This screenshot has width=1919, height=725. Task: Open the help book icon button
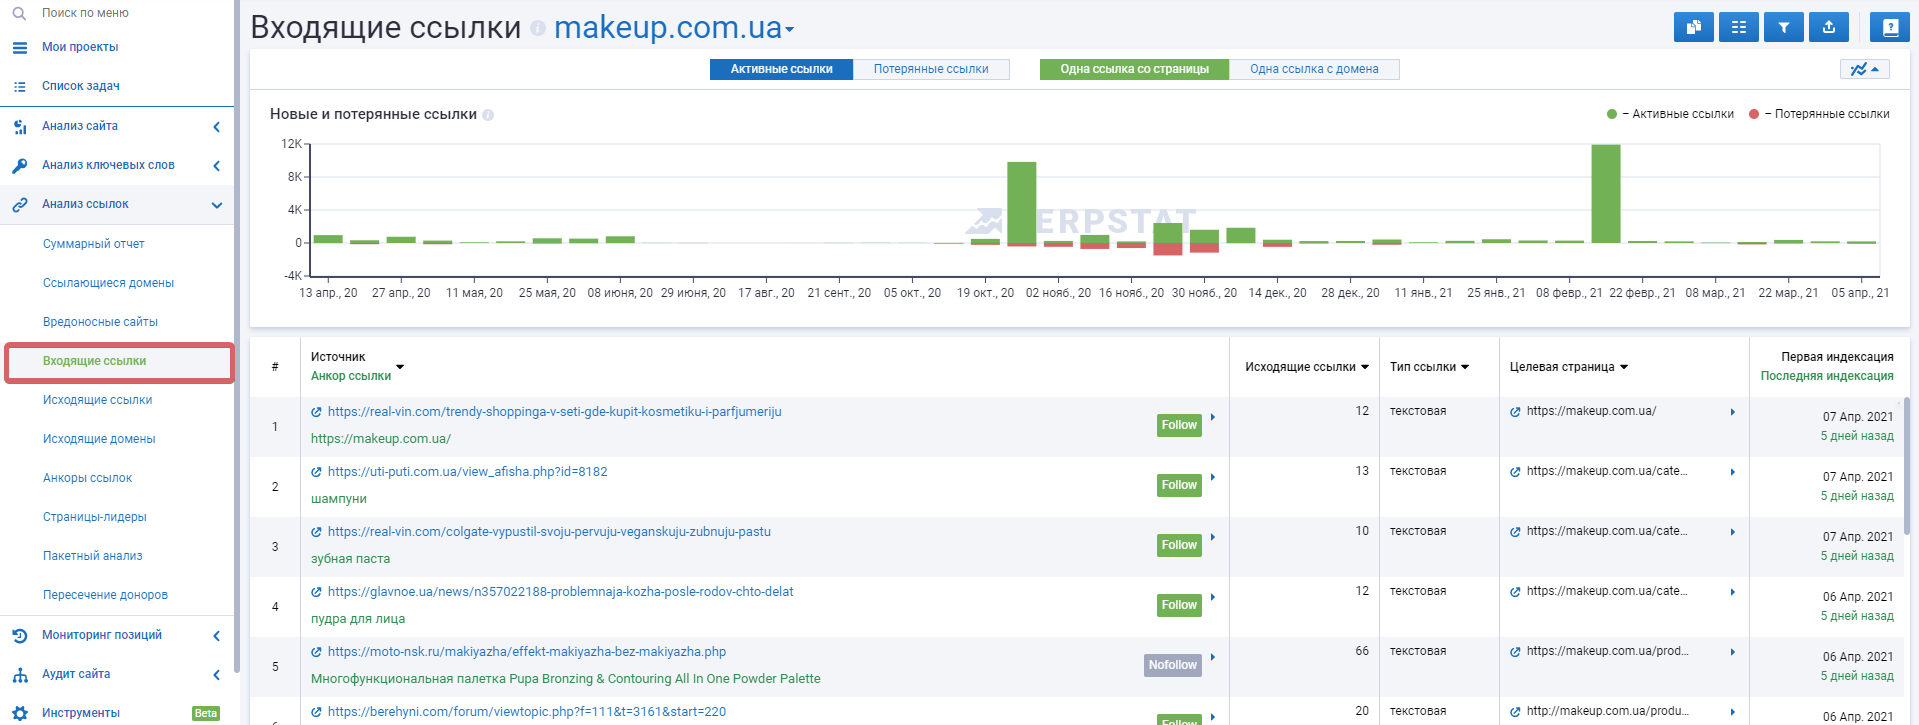[x=1890, y=28]
